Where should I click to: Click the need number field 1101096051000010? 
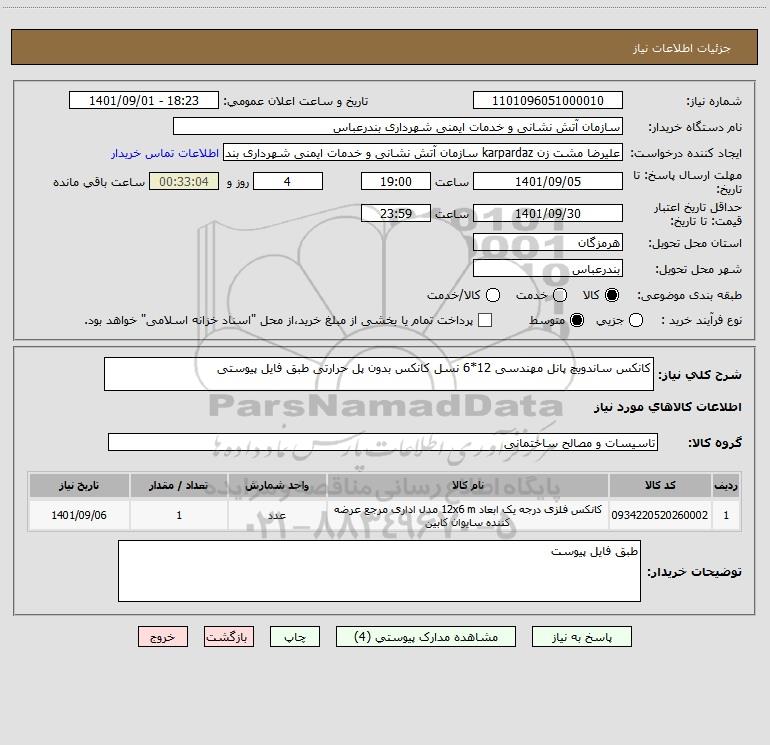(x=548, y=101)
